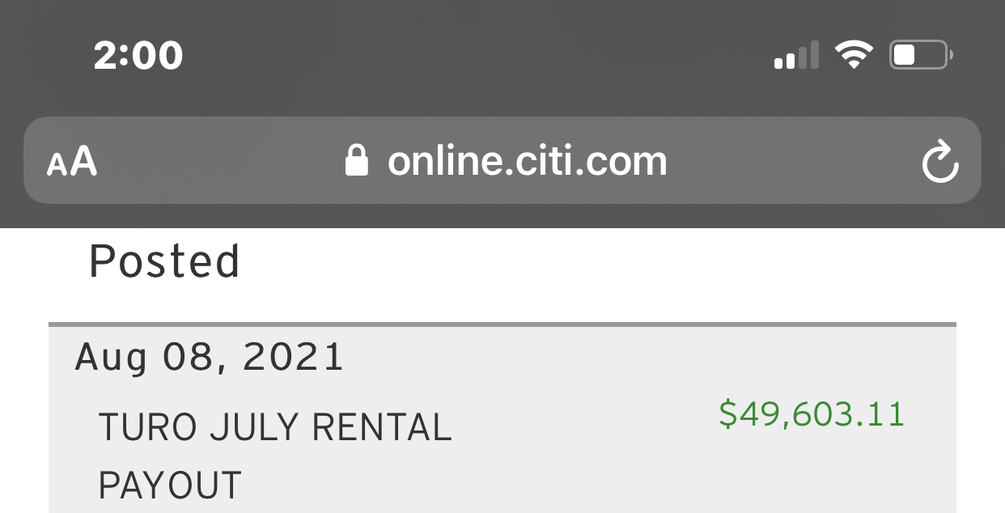Tap the small A in text size control
Viewport: 1005px width, 513px height.
pyautogui.click(x=56, y=165)
